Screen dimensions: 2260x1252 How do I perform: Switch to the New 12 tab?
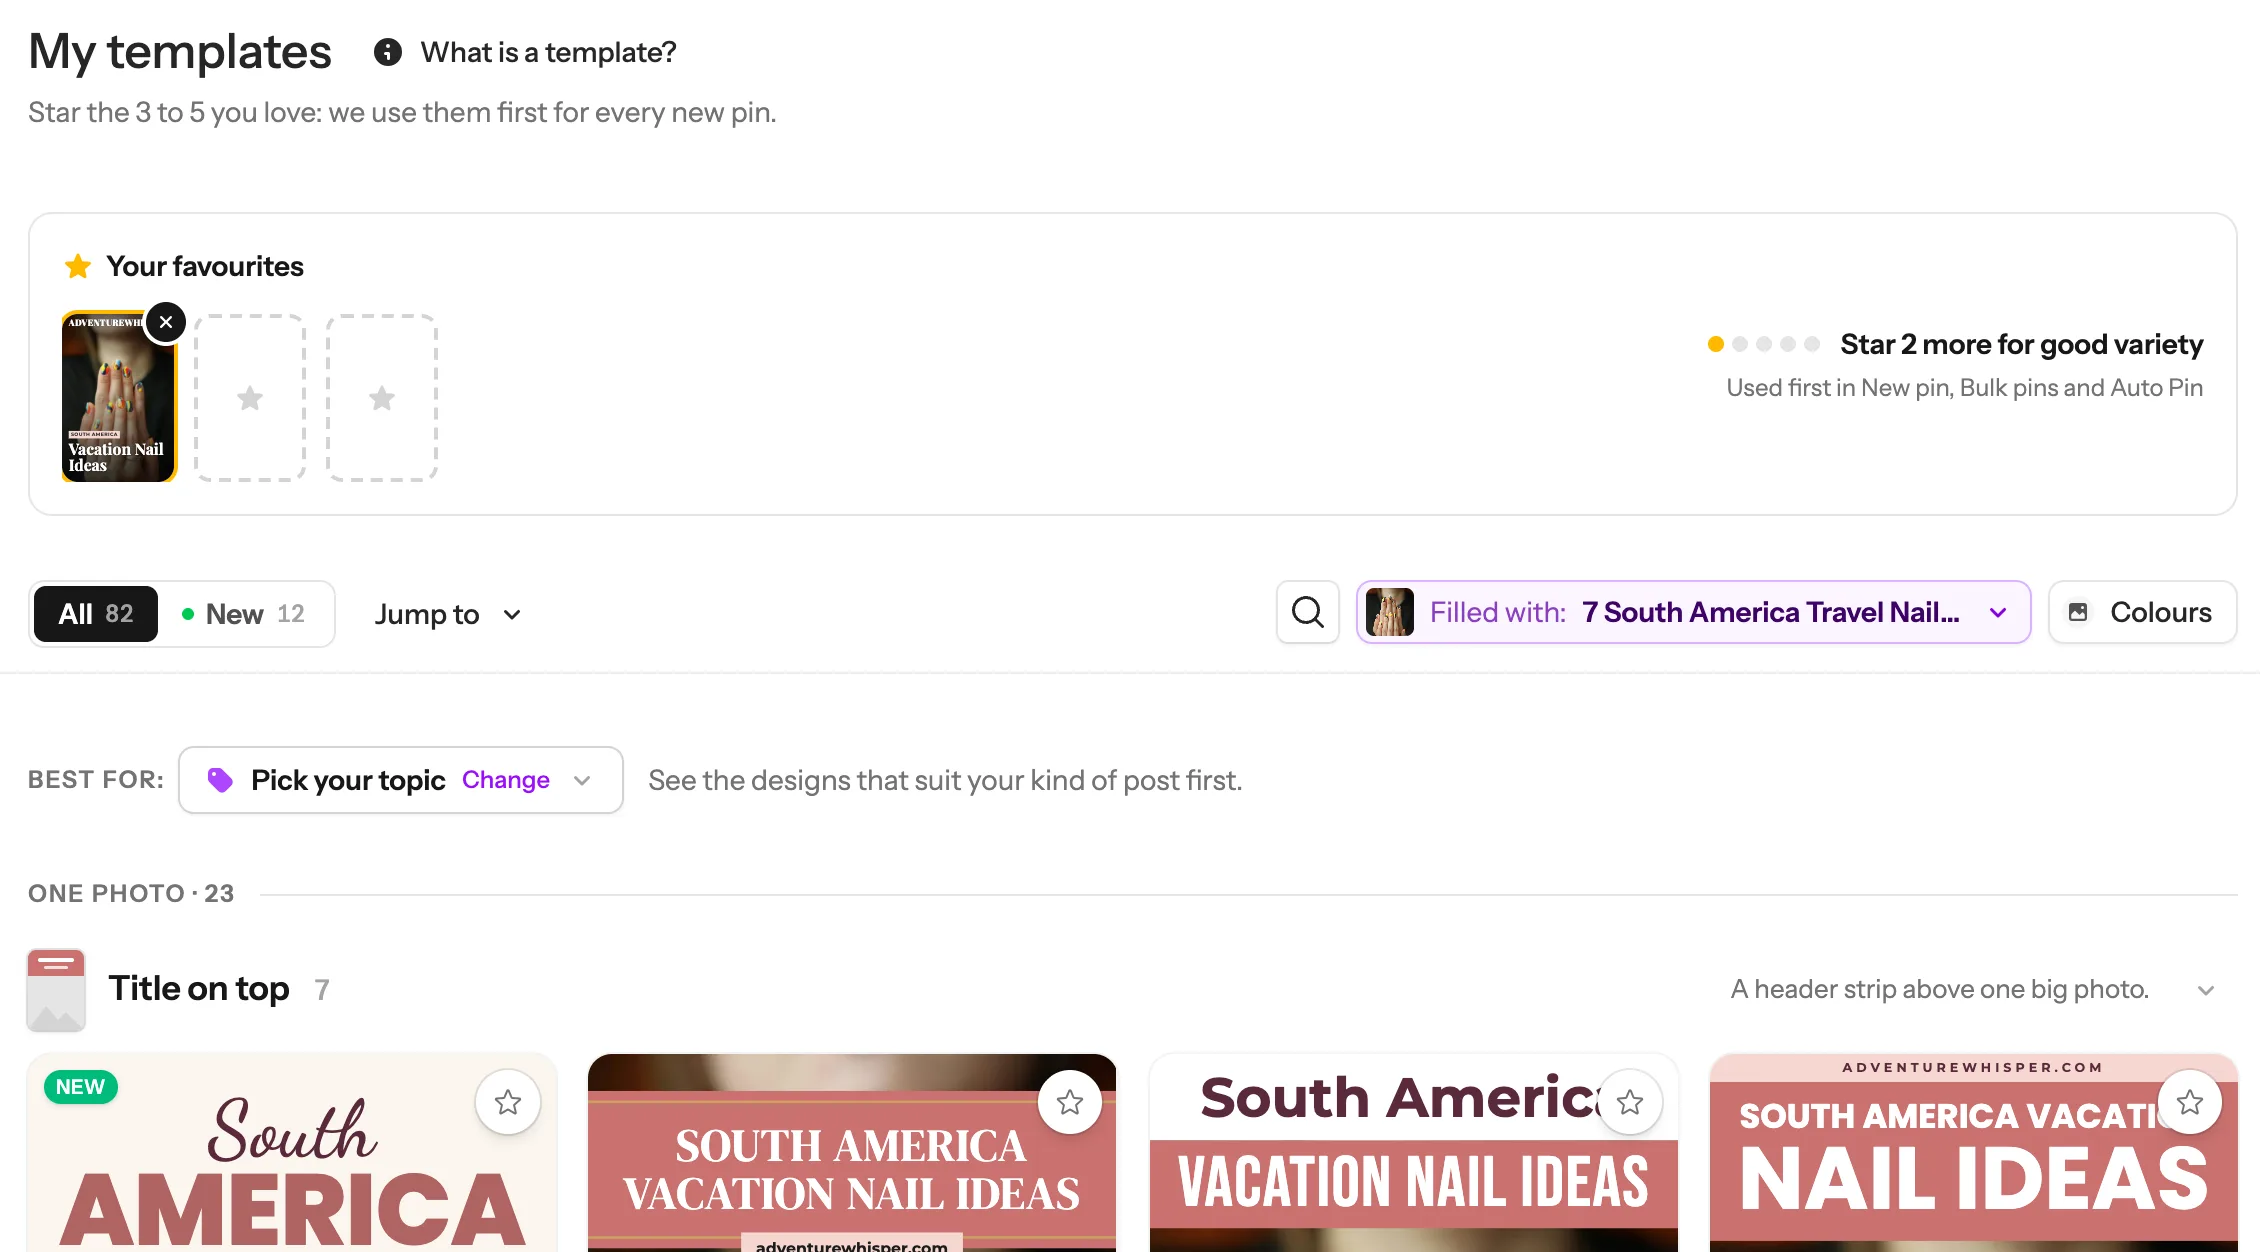pos(244,614)
